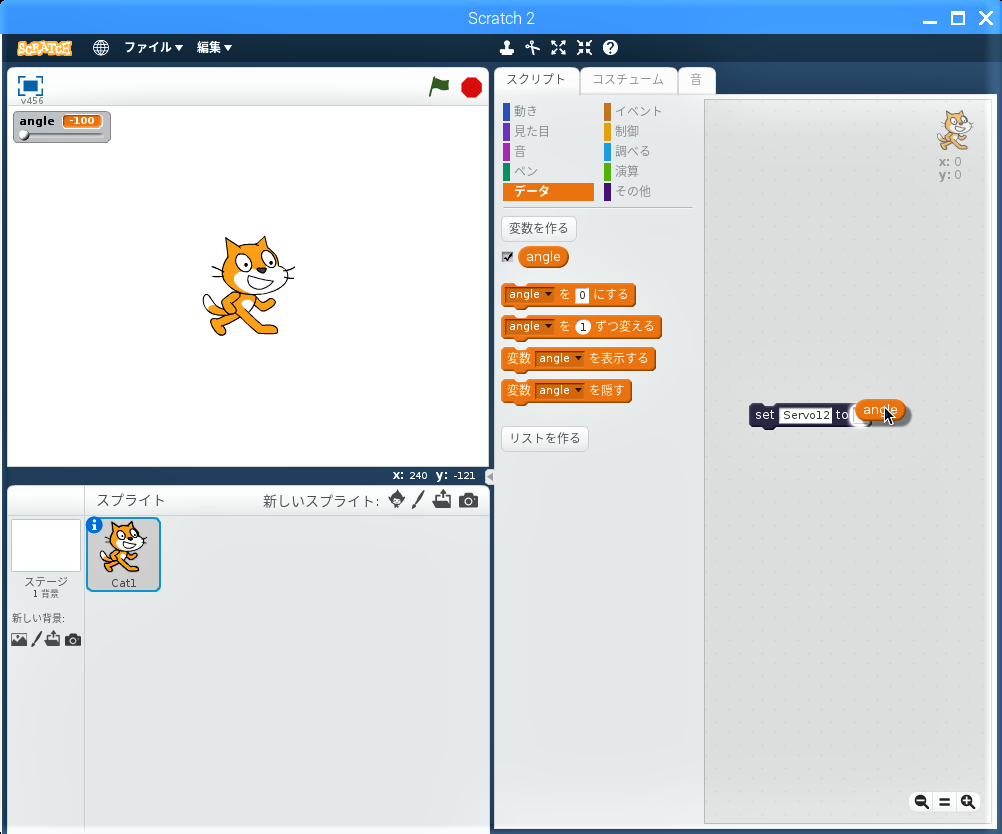Paint a new backdrop
Image resolution: width=1002 pixels, height=834 pixels.
pyautogui.click(x=36, y=639)
